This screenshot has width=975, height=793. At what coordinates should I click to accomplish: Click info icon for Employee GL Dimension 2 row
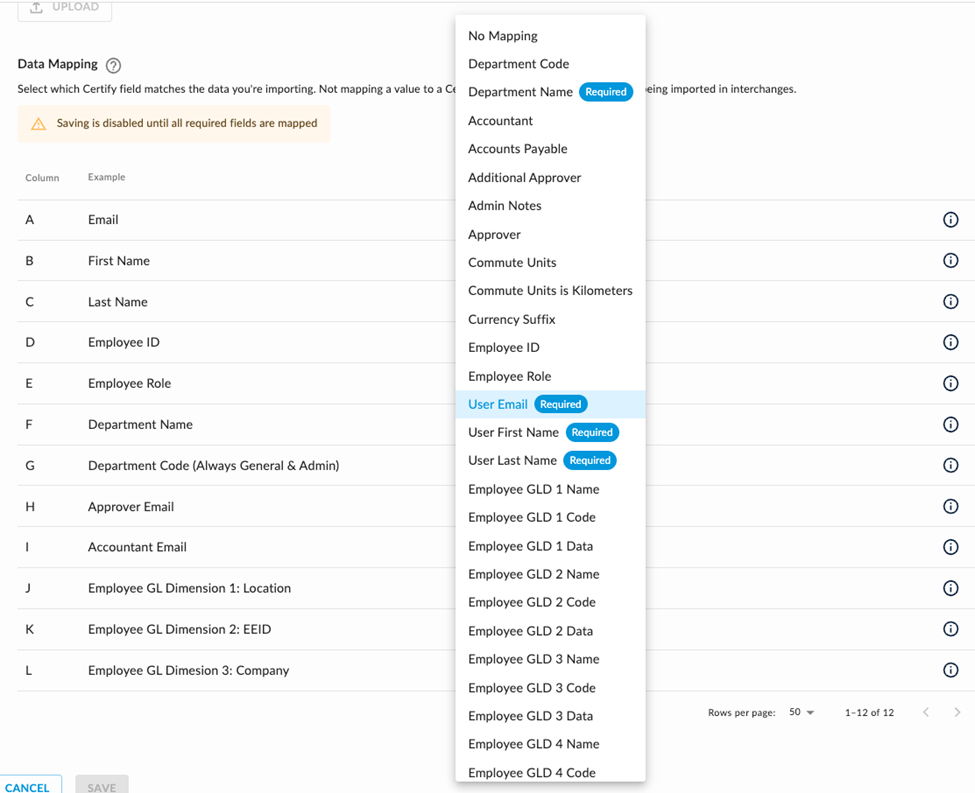[x=950, y=630]
